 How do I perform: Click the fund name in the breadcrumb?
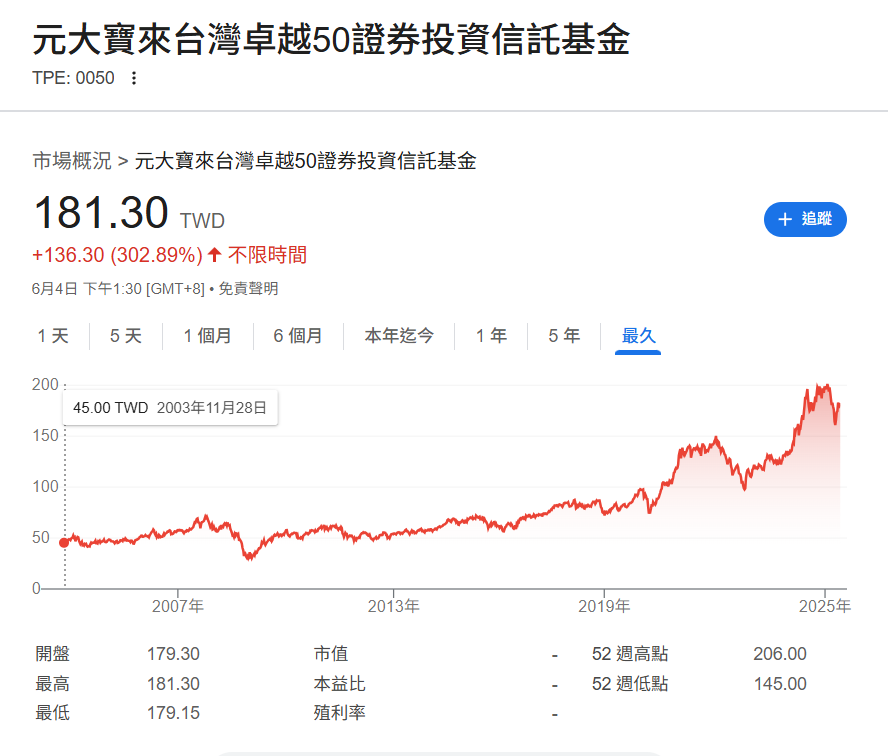305,161
